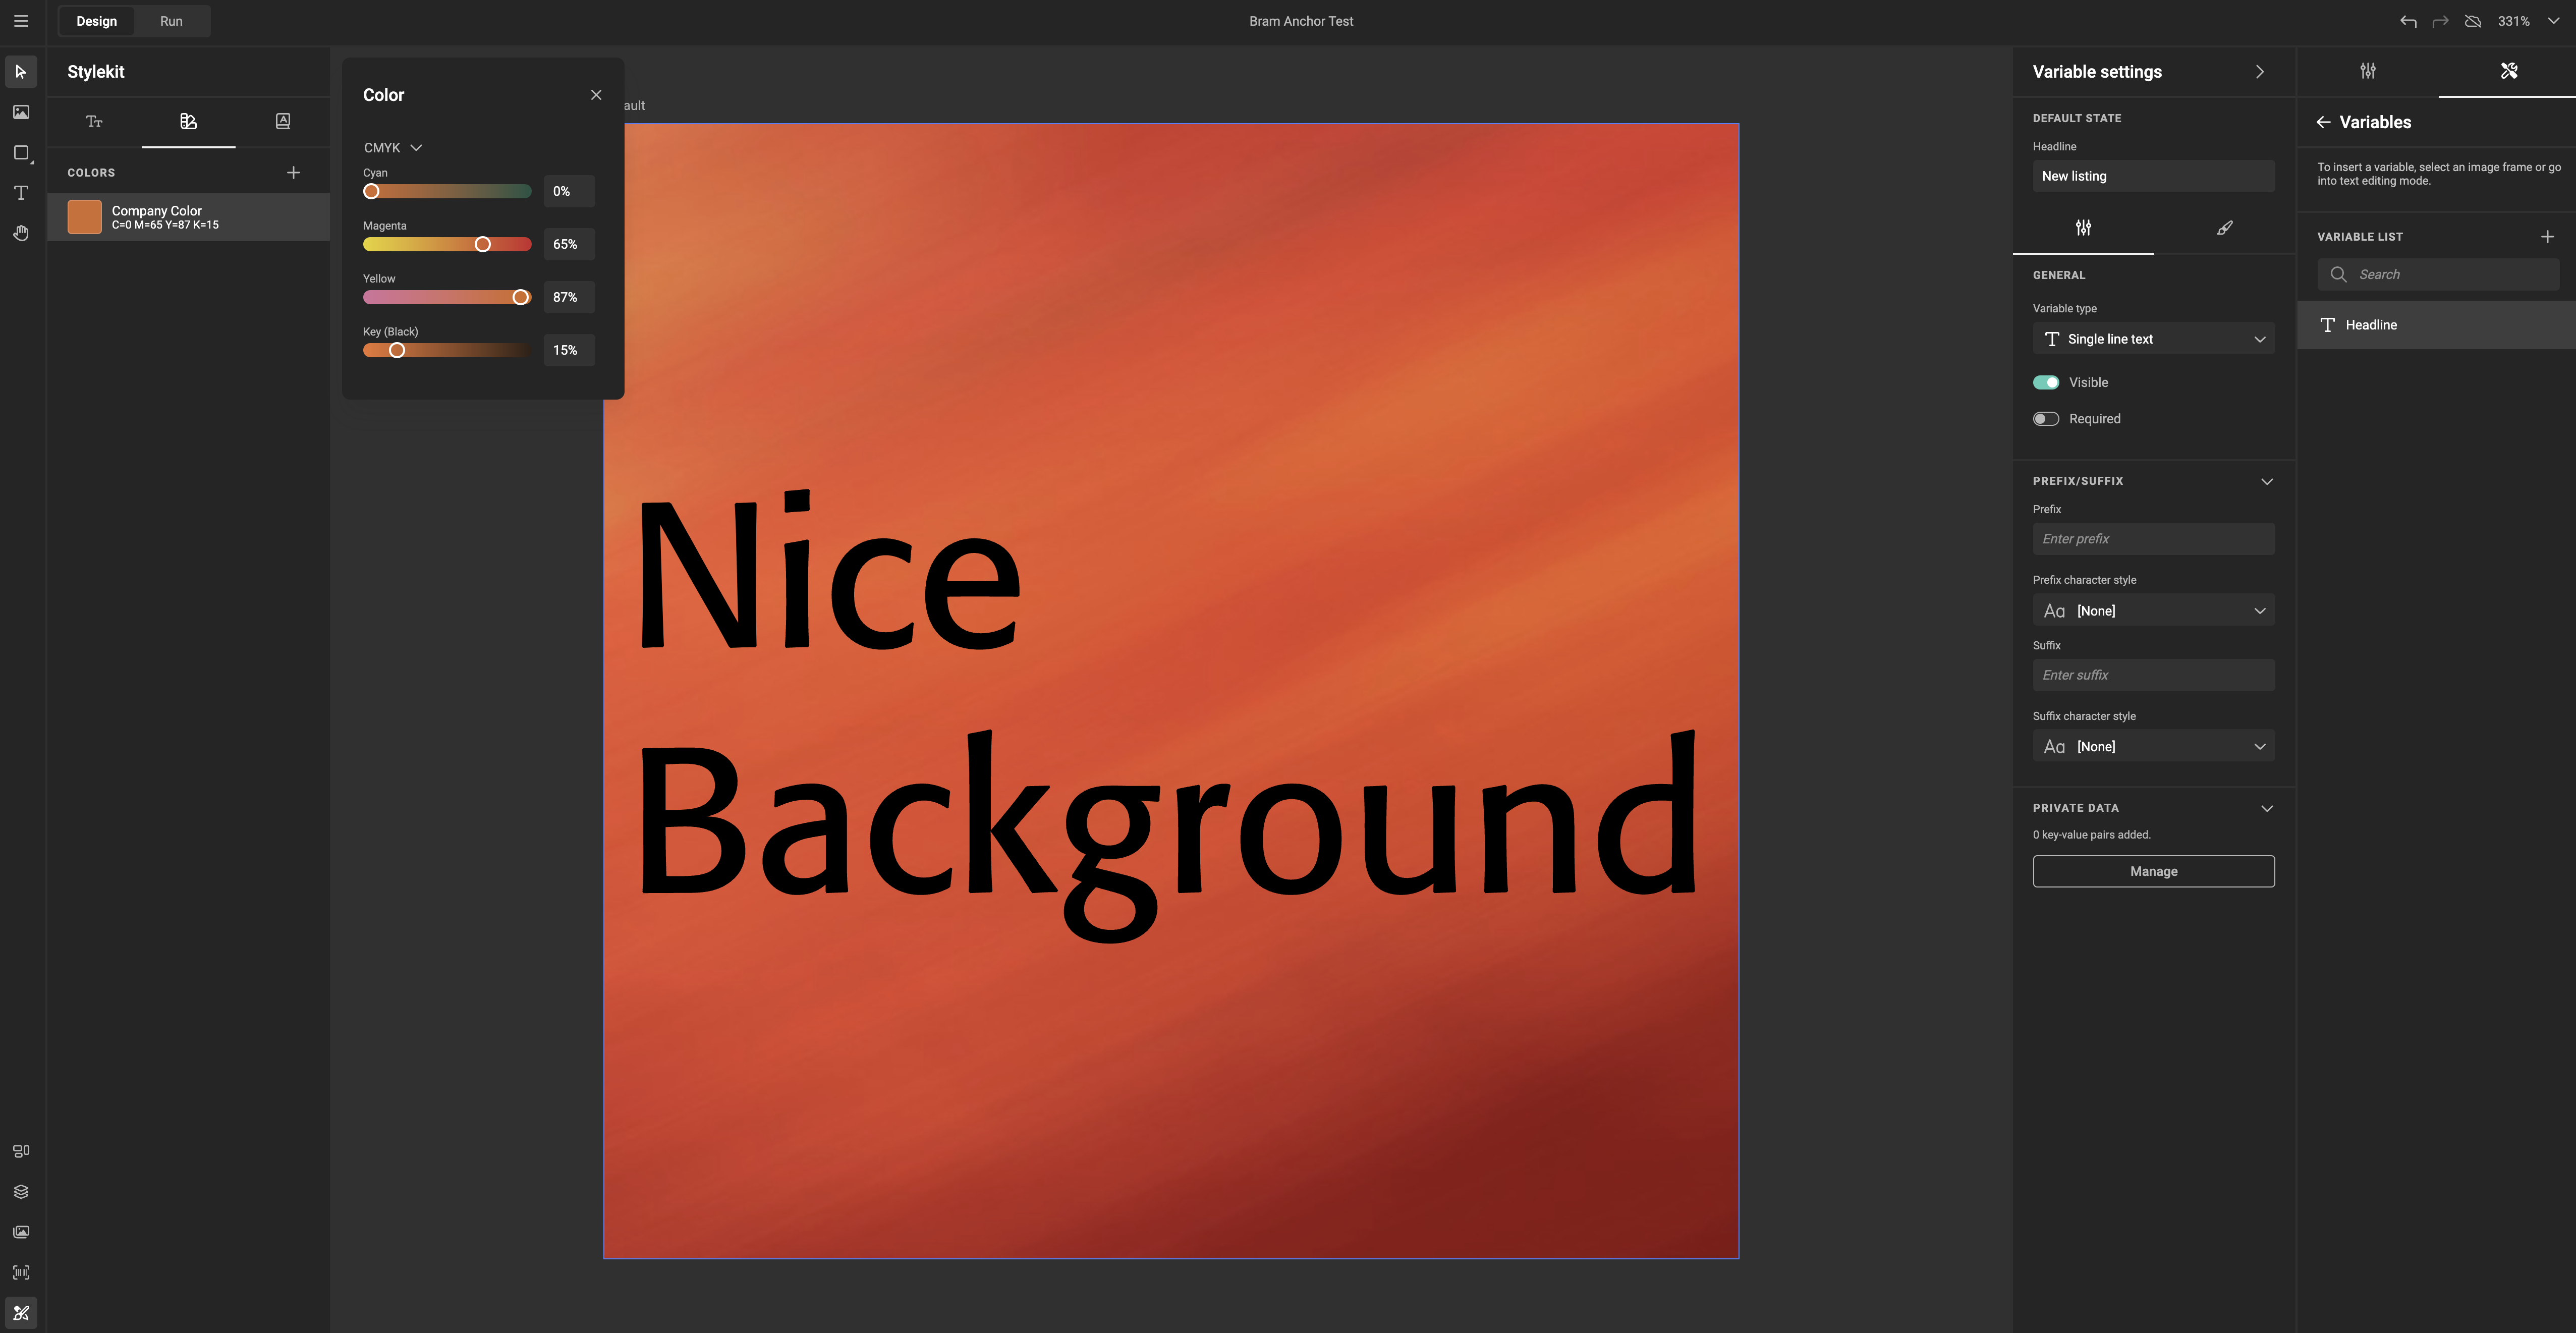Open the barcode panel icon

21,1272
